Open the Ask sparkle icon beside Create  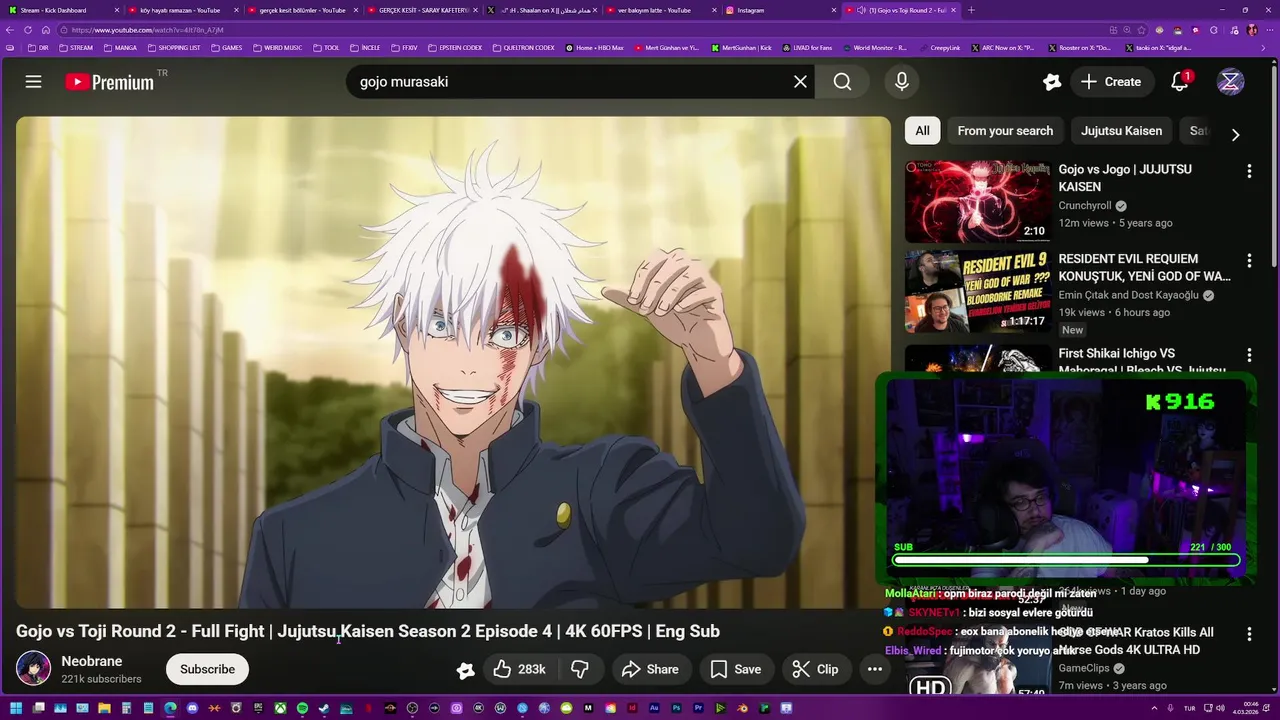pos(1051,82)
